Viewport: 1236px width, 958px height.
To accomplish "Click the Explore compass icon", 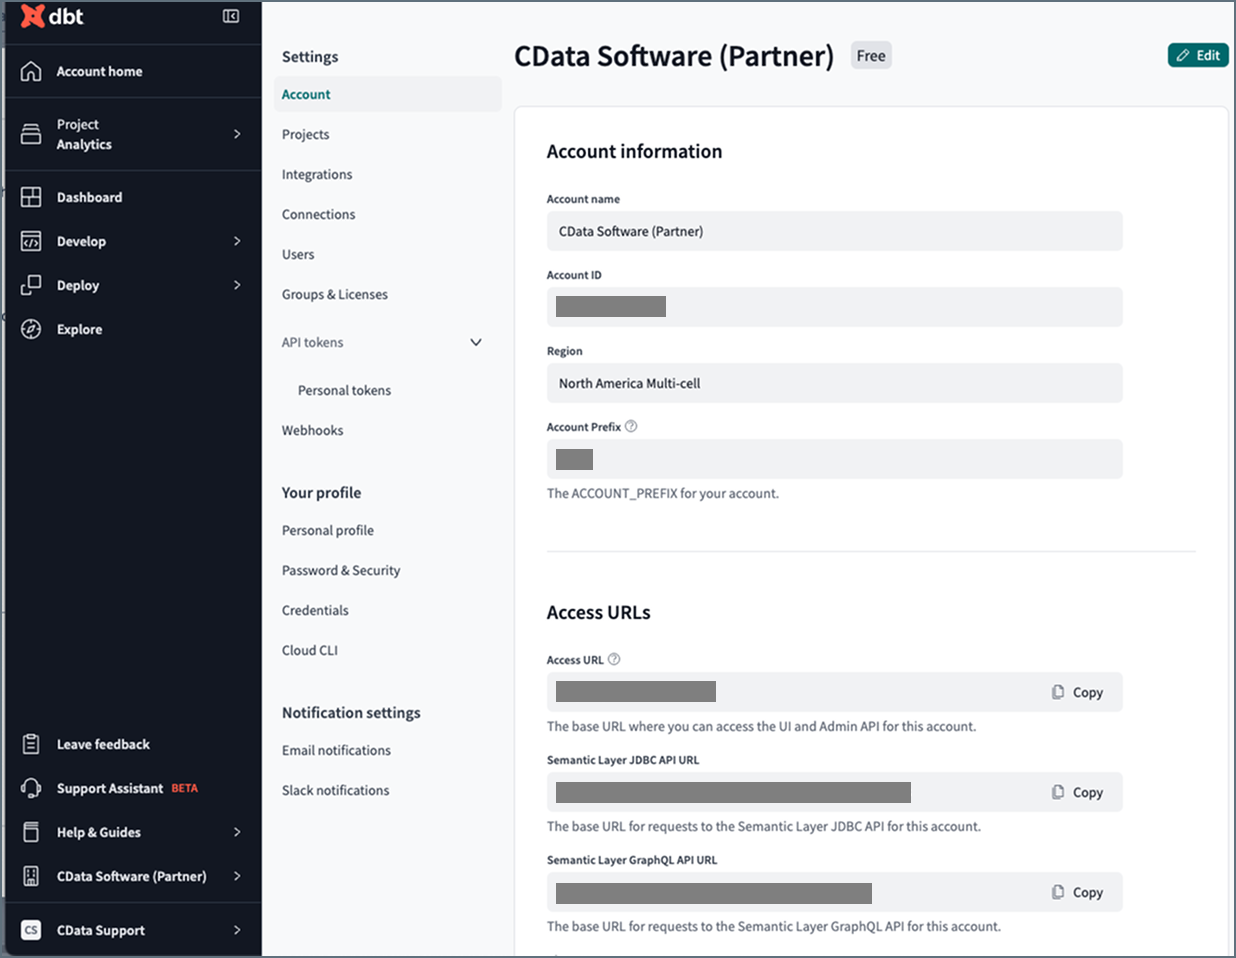I will [31, 329].
